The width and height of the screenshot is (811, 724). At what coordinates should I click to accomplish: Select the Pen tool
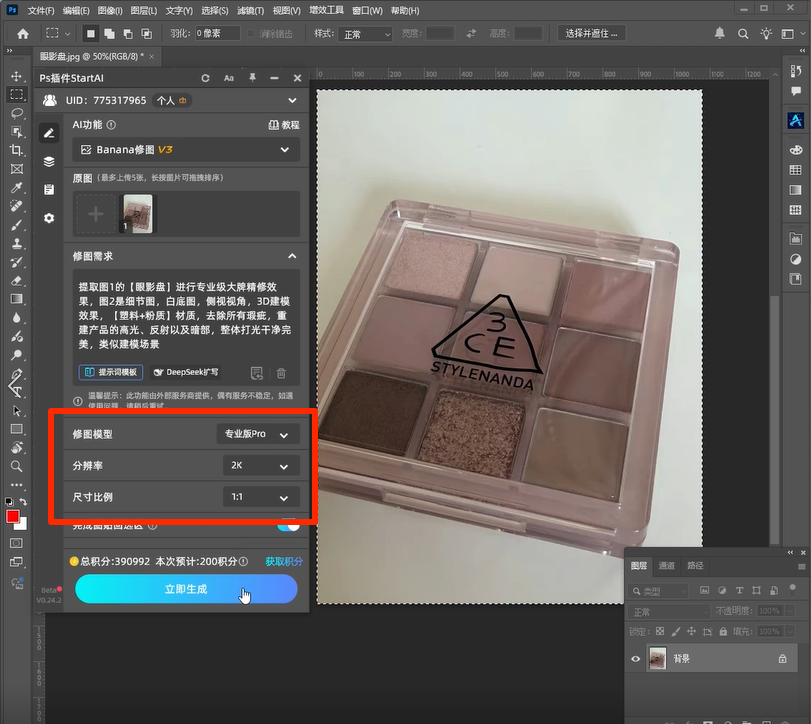click(x=17, y=374)
